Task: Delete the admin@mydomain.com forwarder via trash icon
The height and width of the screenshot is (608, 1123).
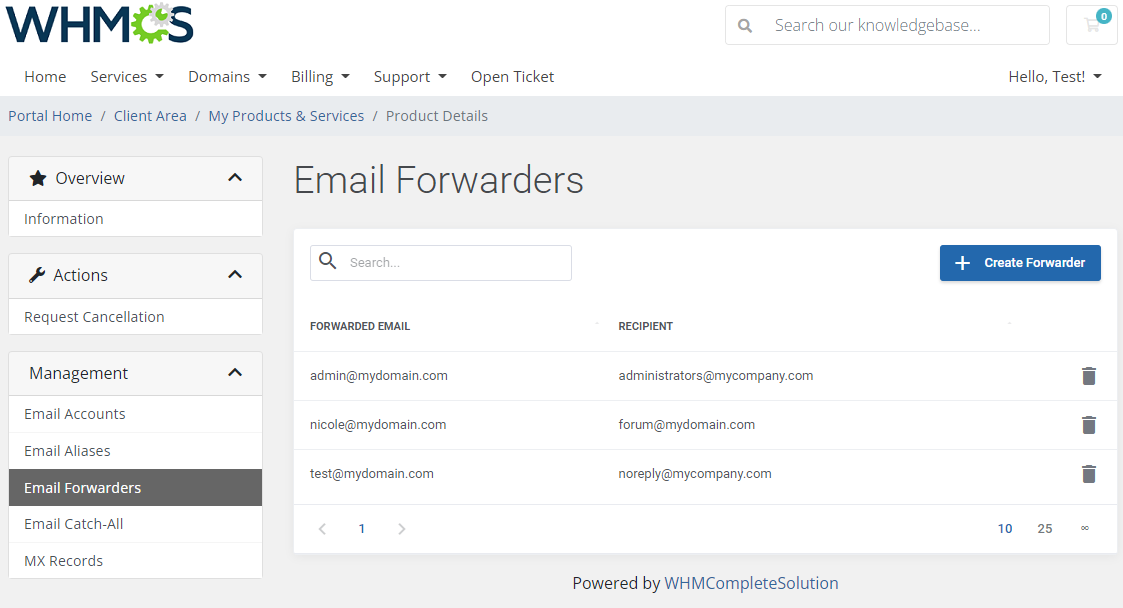Action: [x=1089, y=376]
